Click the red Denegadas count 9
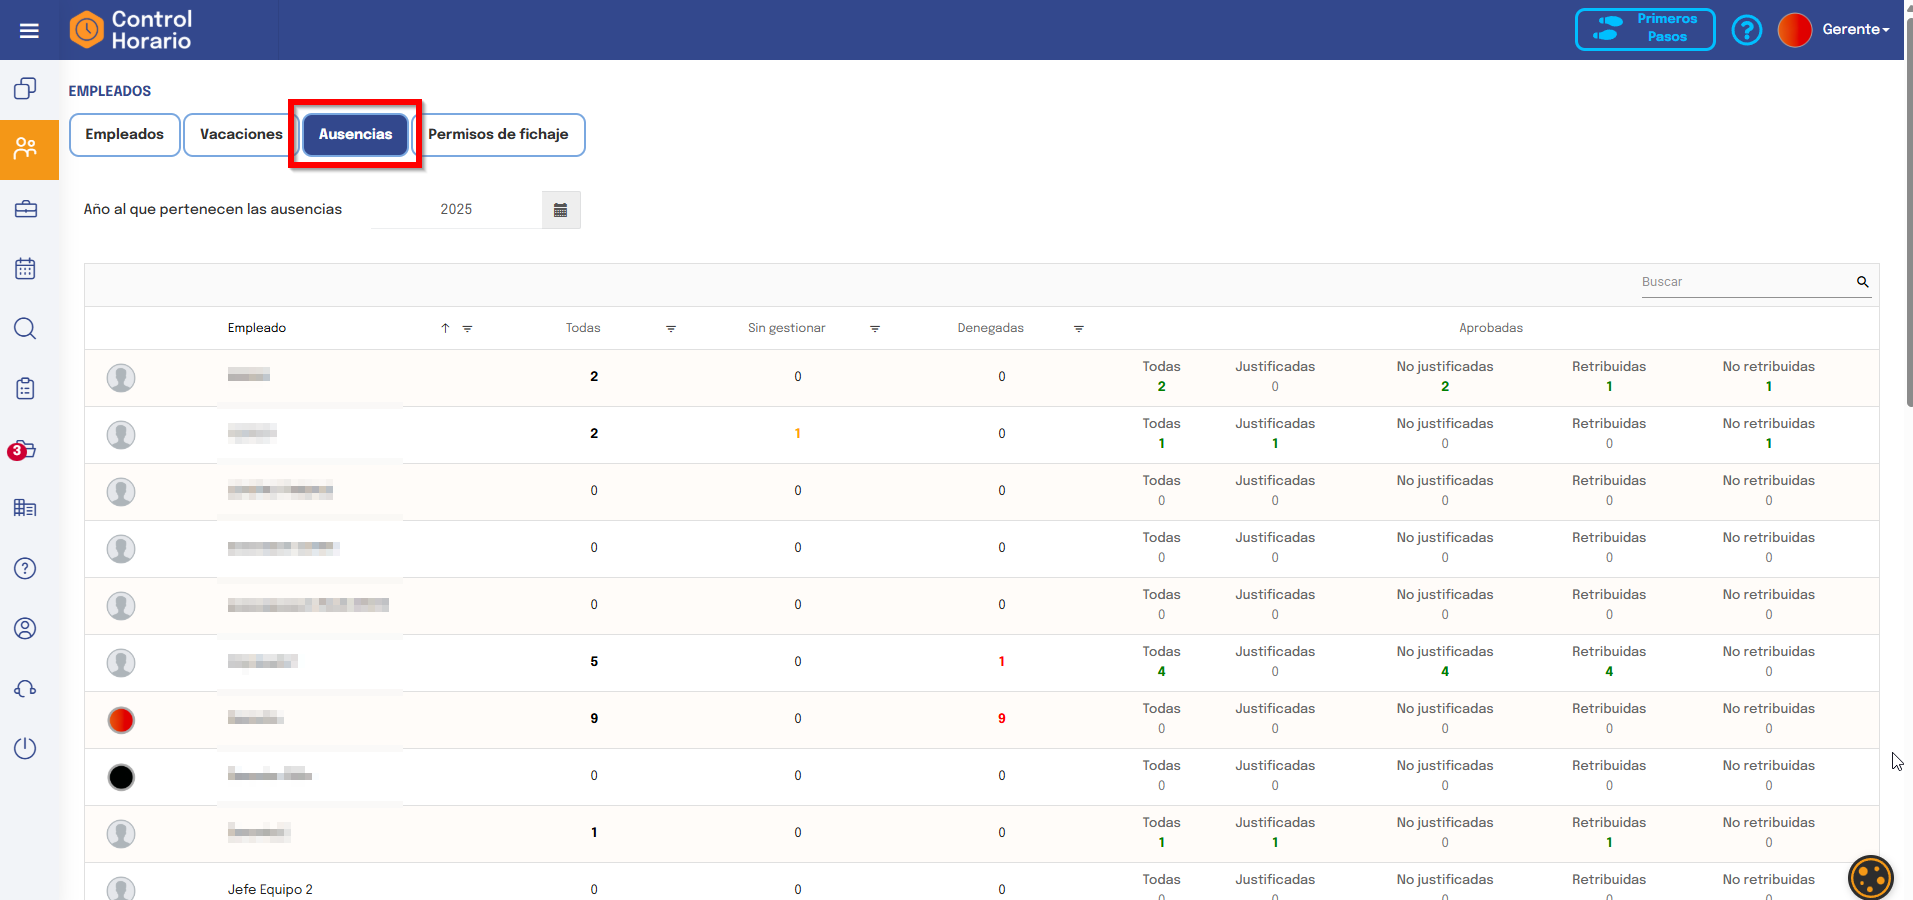Screen dimensions: 1913x900 pos(1002,719)
